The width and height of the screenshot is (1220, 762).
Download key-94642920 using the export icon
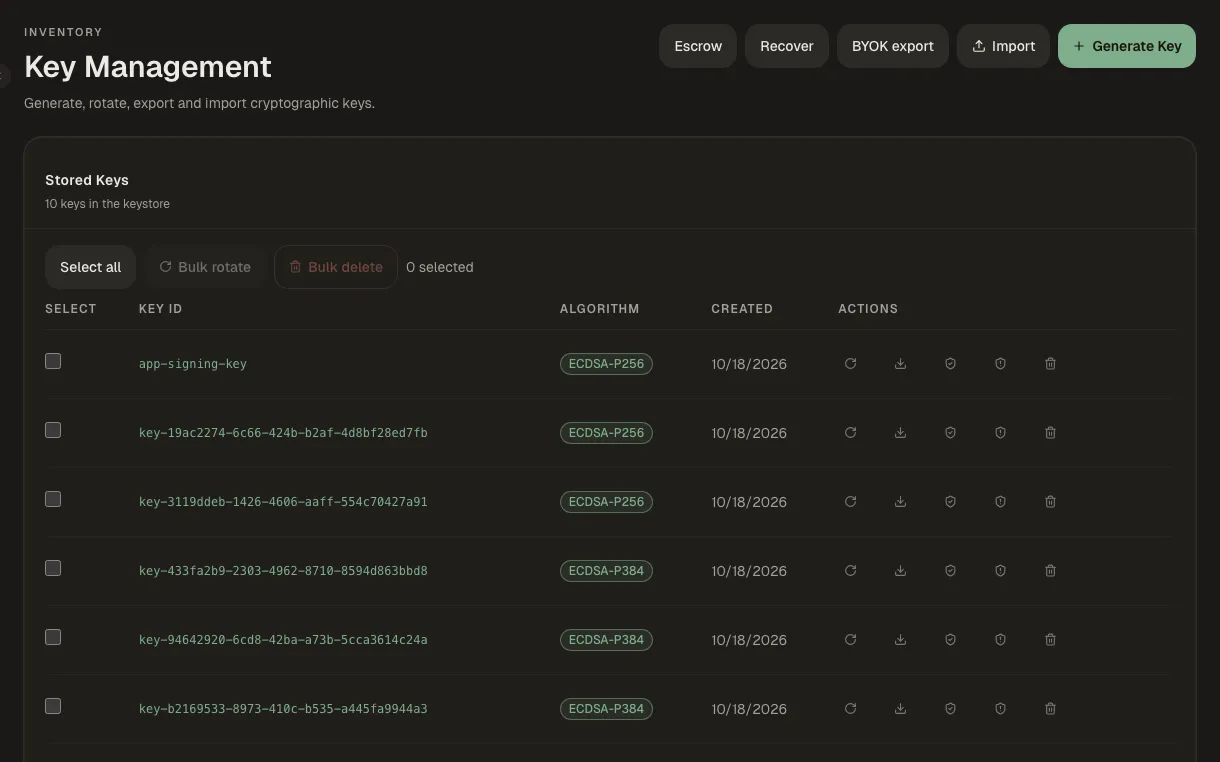point(900,640)
